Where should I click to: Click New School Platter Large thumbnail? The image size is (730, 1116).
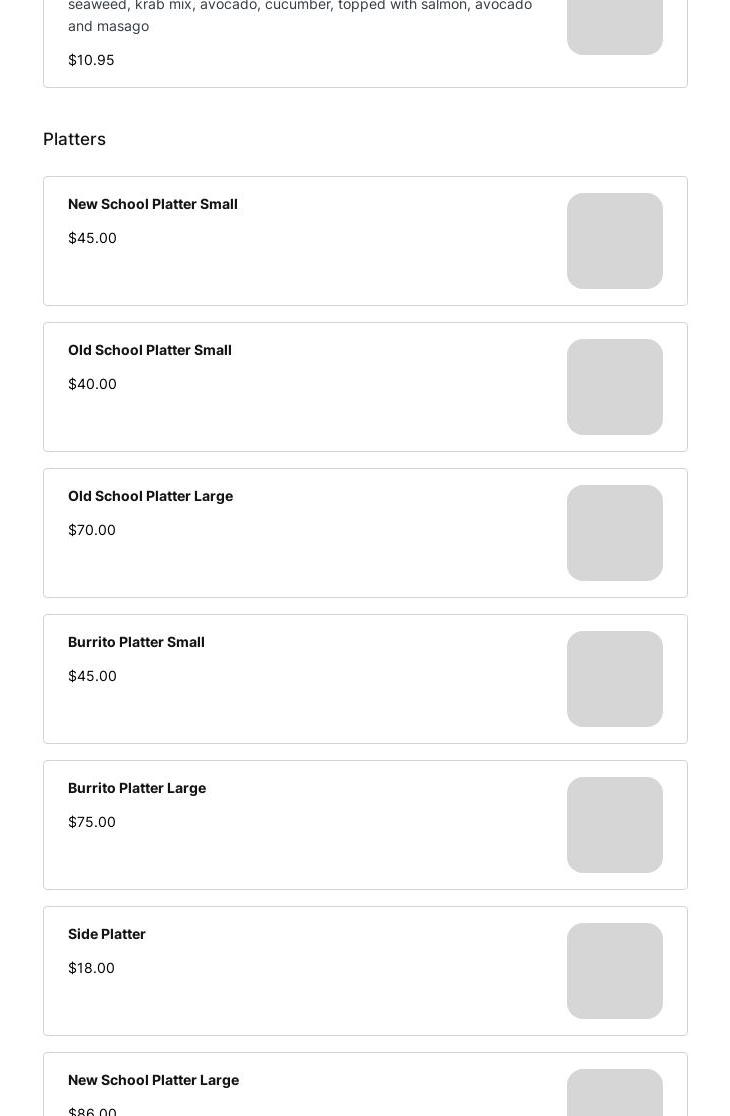tap(614, 1095)
